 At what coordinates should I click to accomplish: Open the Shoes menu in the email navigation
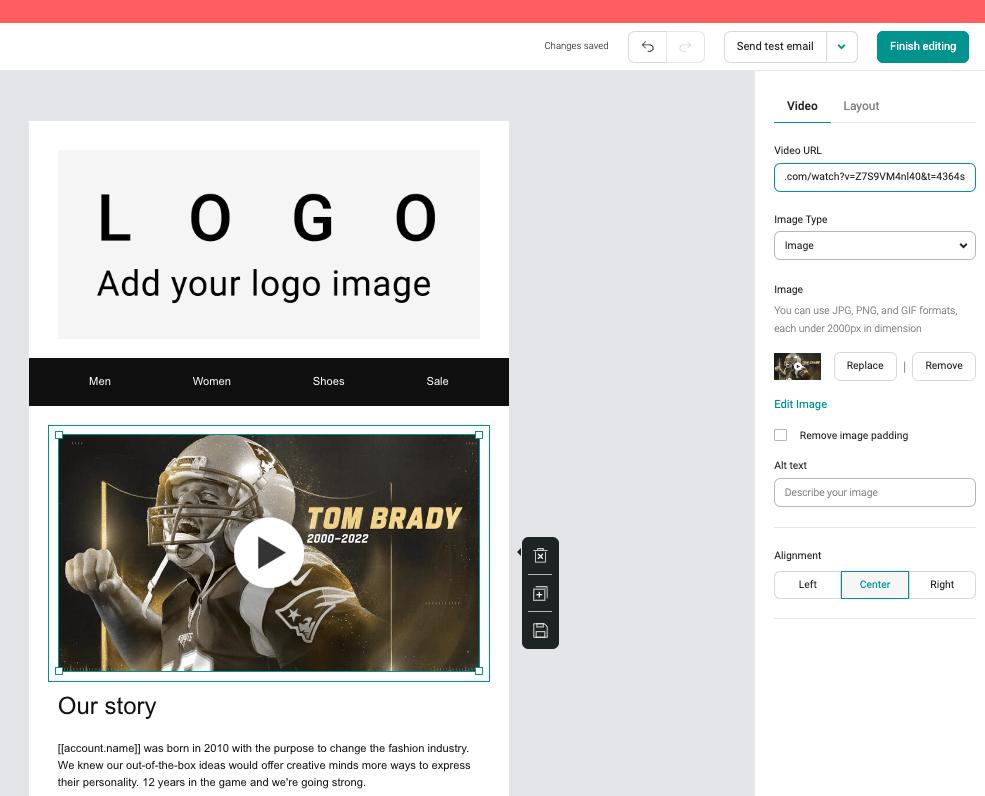point(328,381)
